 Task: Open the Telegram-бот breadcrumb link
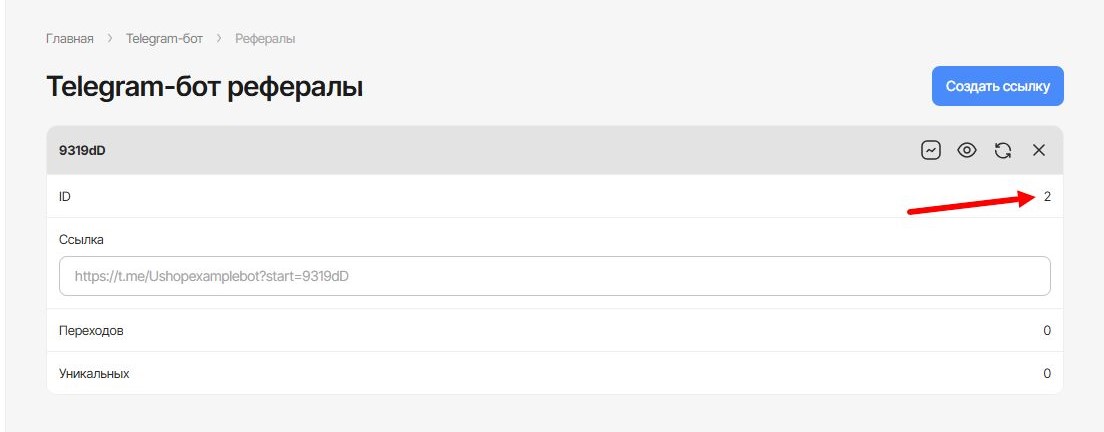click(x=164, y=39)
